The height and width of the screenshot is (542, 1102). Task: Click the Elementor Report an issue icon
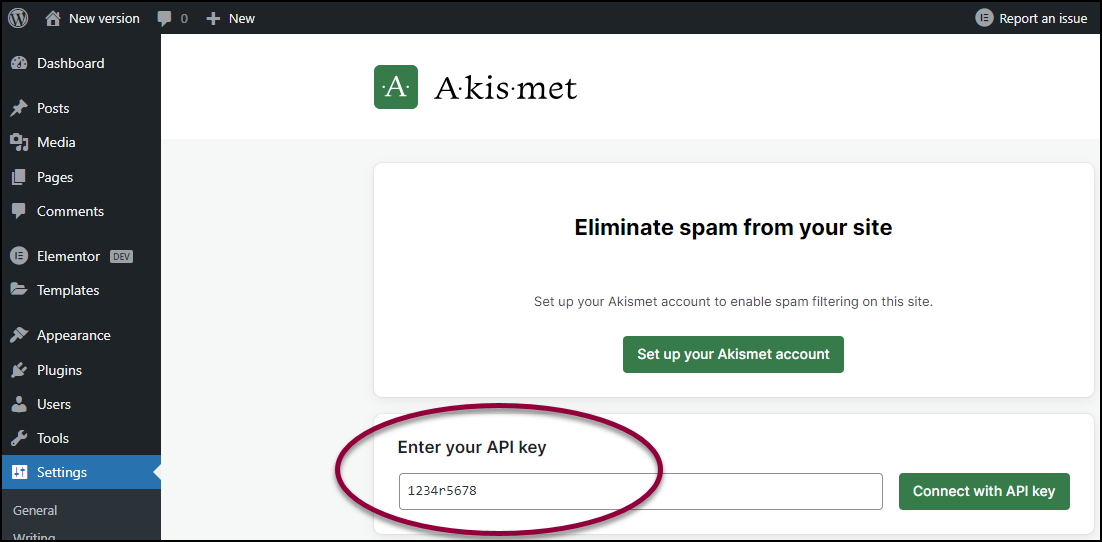(x=984, y=18)
